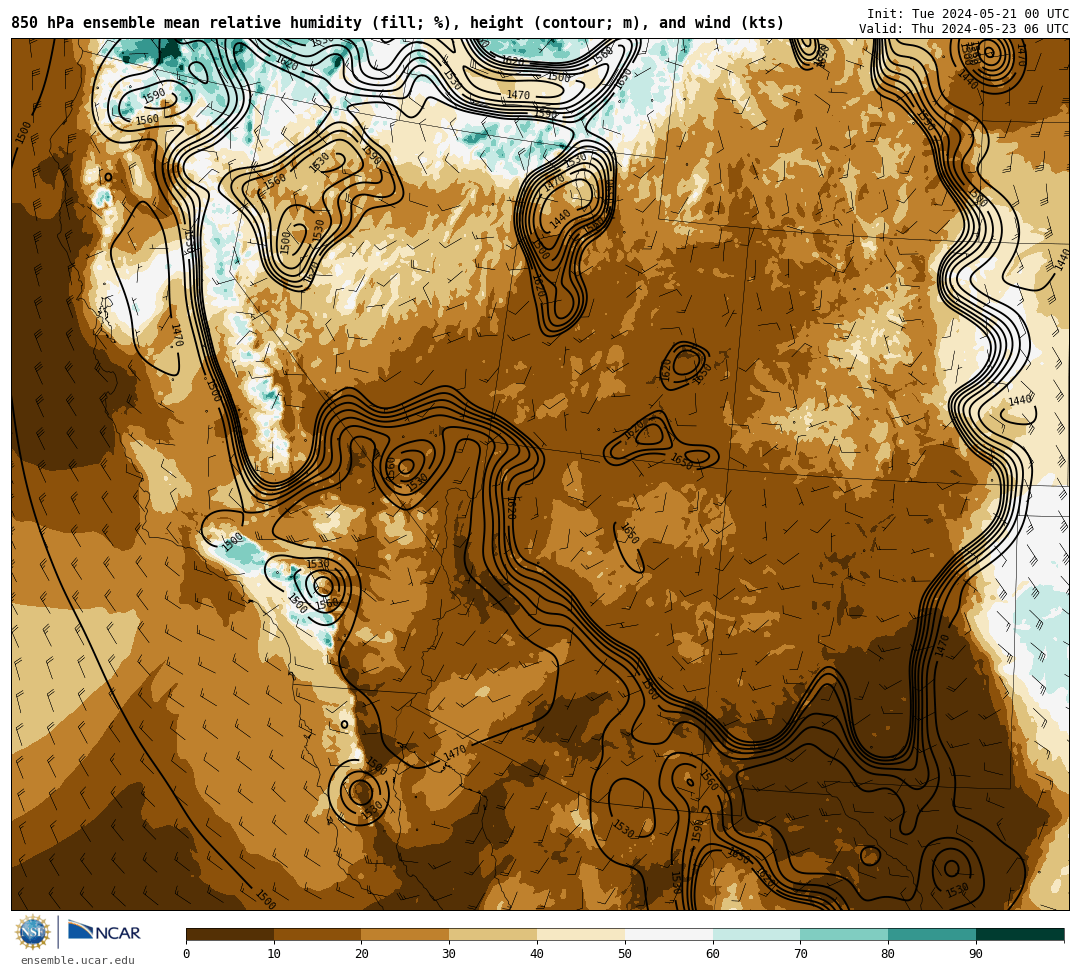The height and width of the screenshot is (973, 1080).
Task: Click the 20-30 colorbar segment
Action: coord(405,934)
